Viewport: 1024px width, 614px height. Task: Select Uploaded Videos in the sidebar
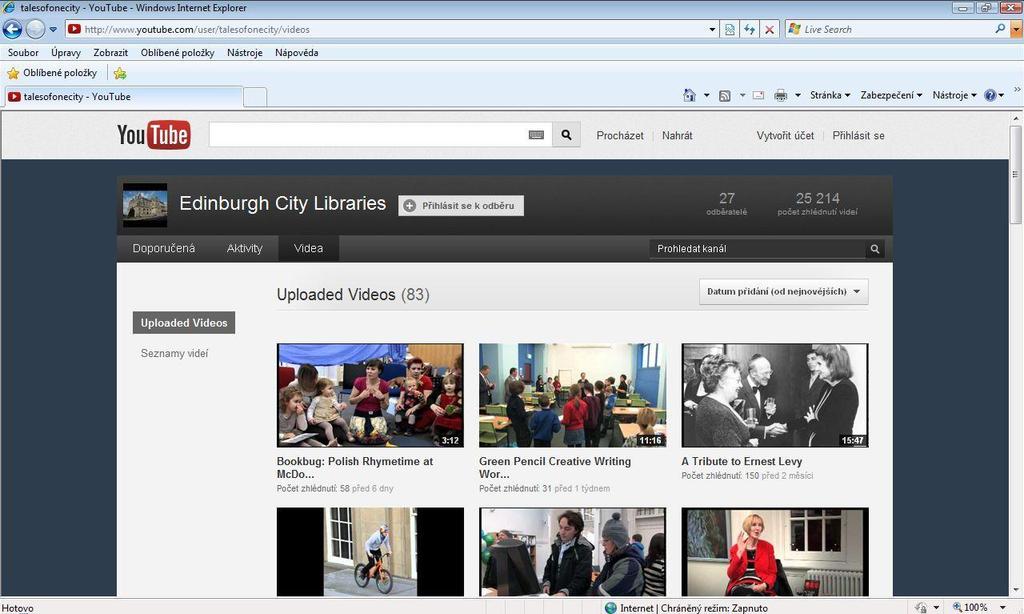pos(184,323)
